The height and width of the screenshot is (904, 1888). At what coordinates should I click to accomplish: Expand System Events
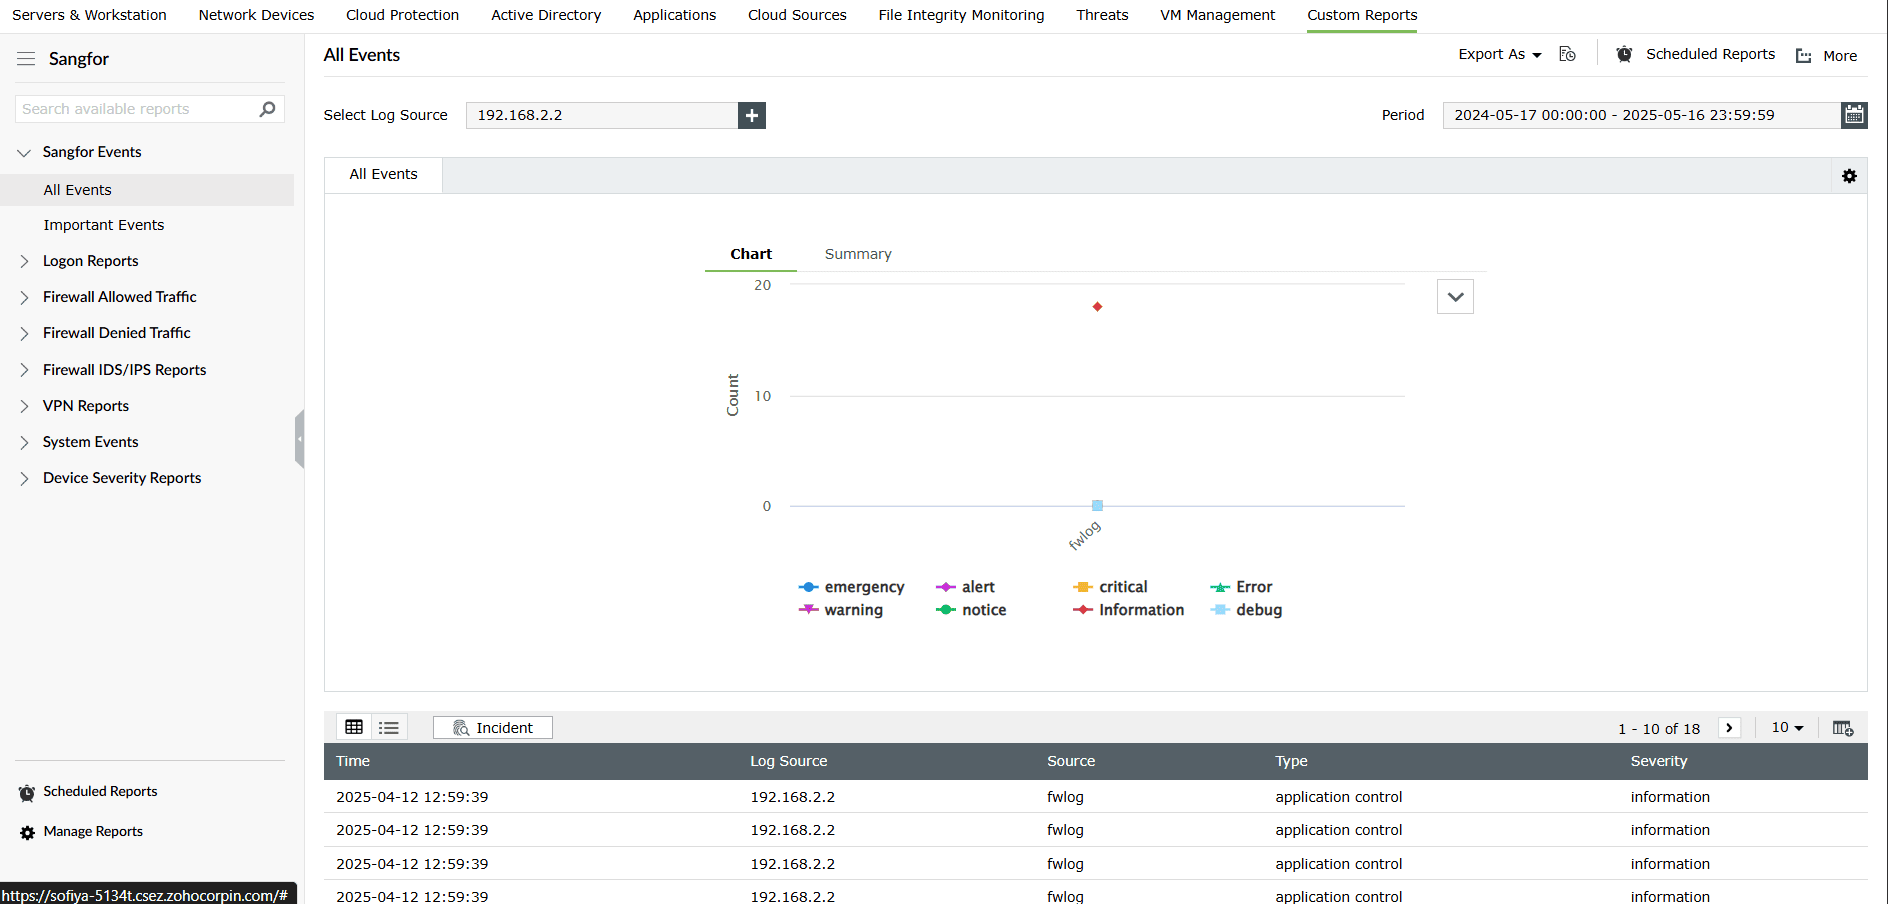tap(24, 442)
